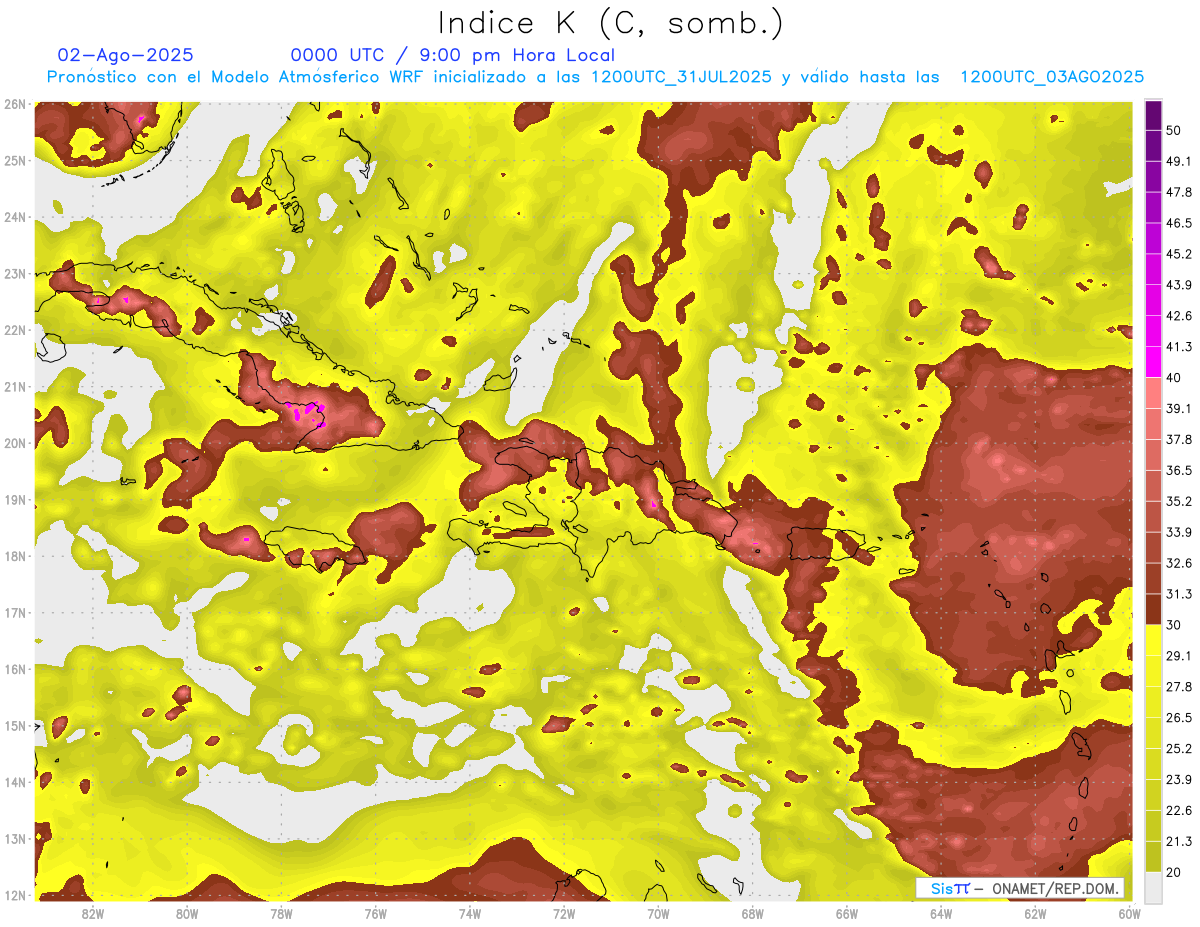This screenshot has height=927, width=1200.
Task: Click the title 'Indice K (C, somb.)'
Action: click(611, 23)
